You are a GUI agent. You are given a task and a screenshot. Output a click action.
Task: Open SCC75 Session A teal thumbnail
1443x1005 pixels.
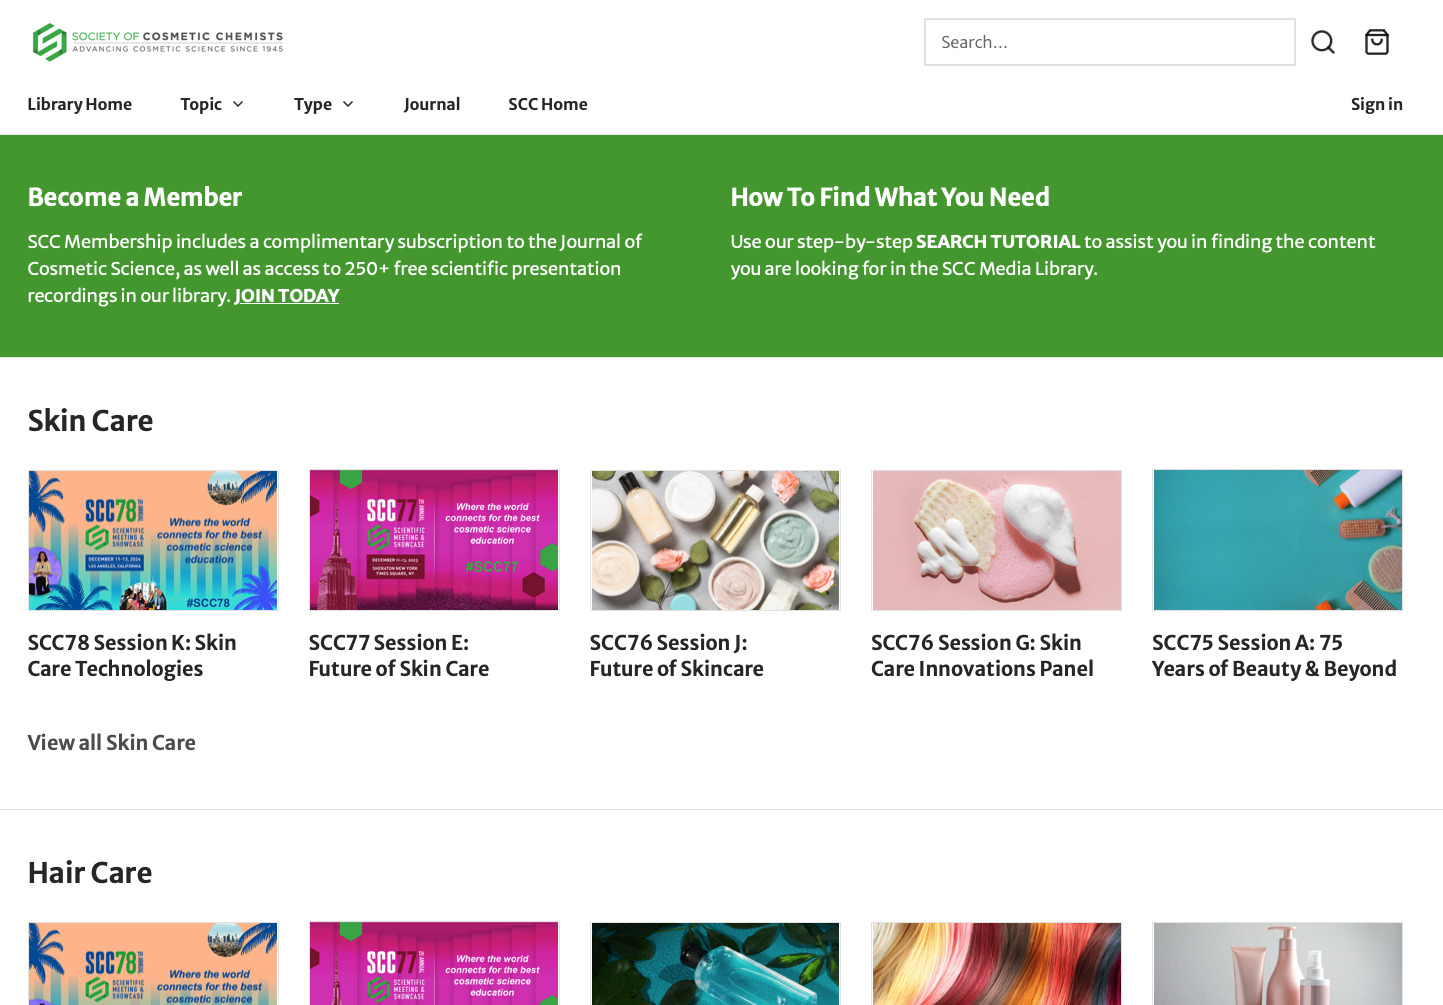[1277, 540]
